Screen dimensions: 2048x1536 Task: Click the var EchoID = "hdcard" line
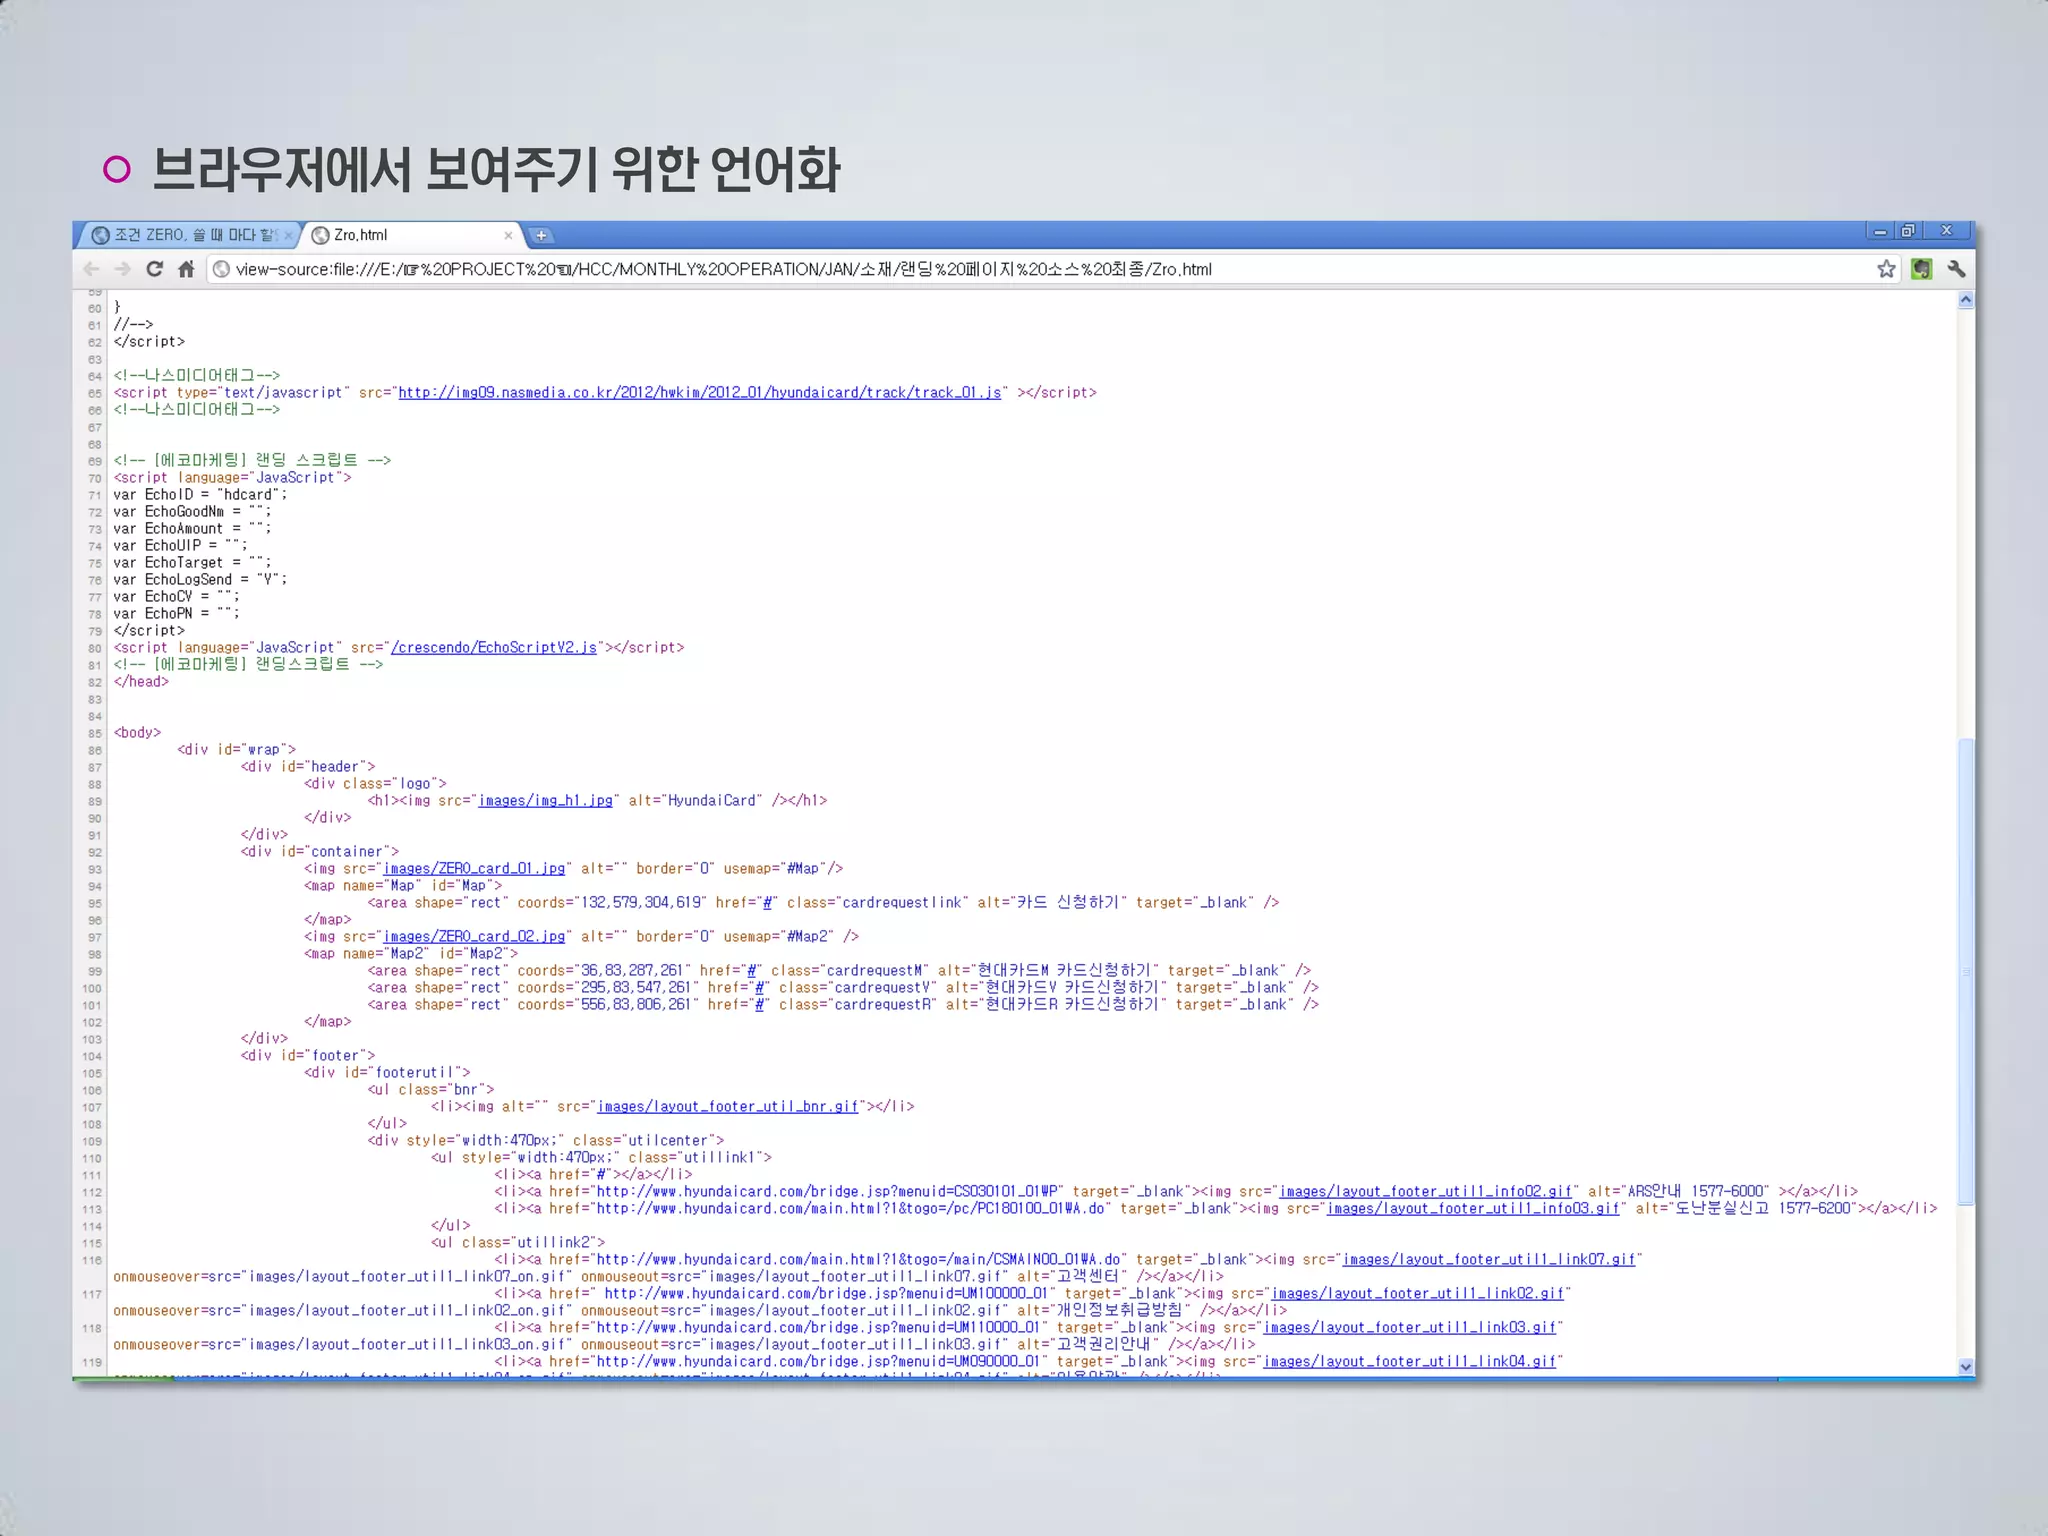pyautogui.click(x=200, y=495)
